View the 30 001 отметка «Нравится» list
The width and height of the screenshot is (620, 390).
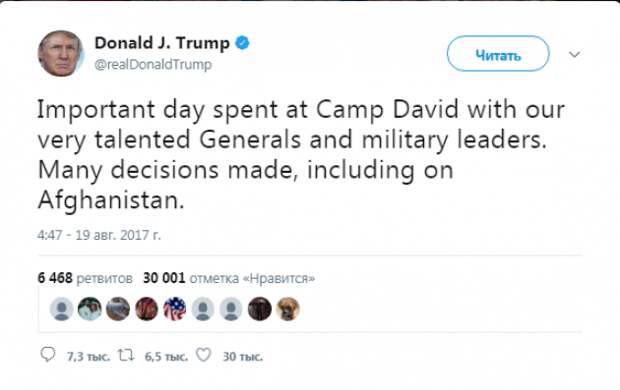pos(229,278)
